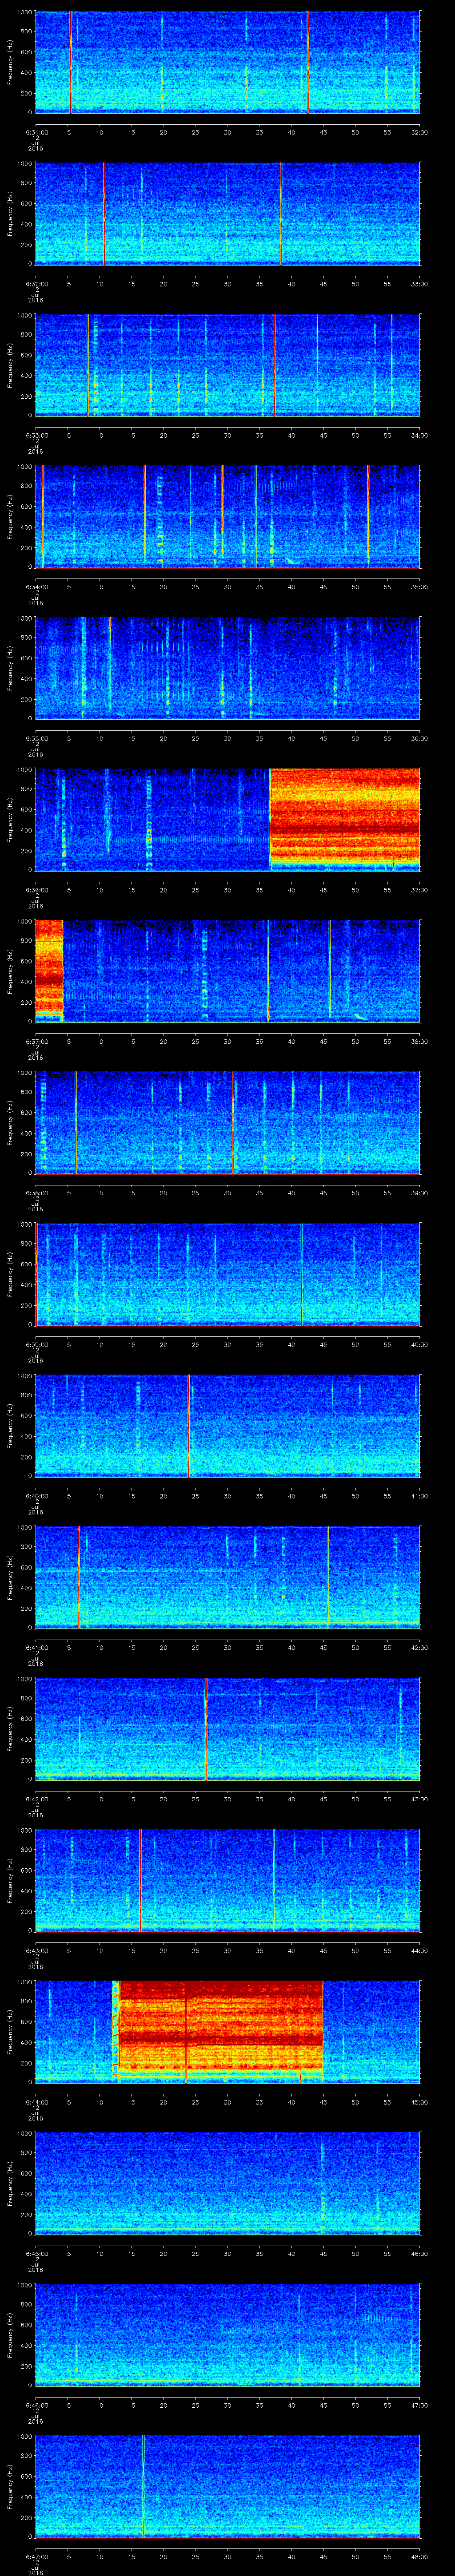Image resolution: width=455 pixels, height=2576 pixels.
Task: Click the red vertical line near 24s in 6:40 panel
Action: [x=188, y=1425]
